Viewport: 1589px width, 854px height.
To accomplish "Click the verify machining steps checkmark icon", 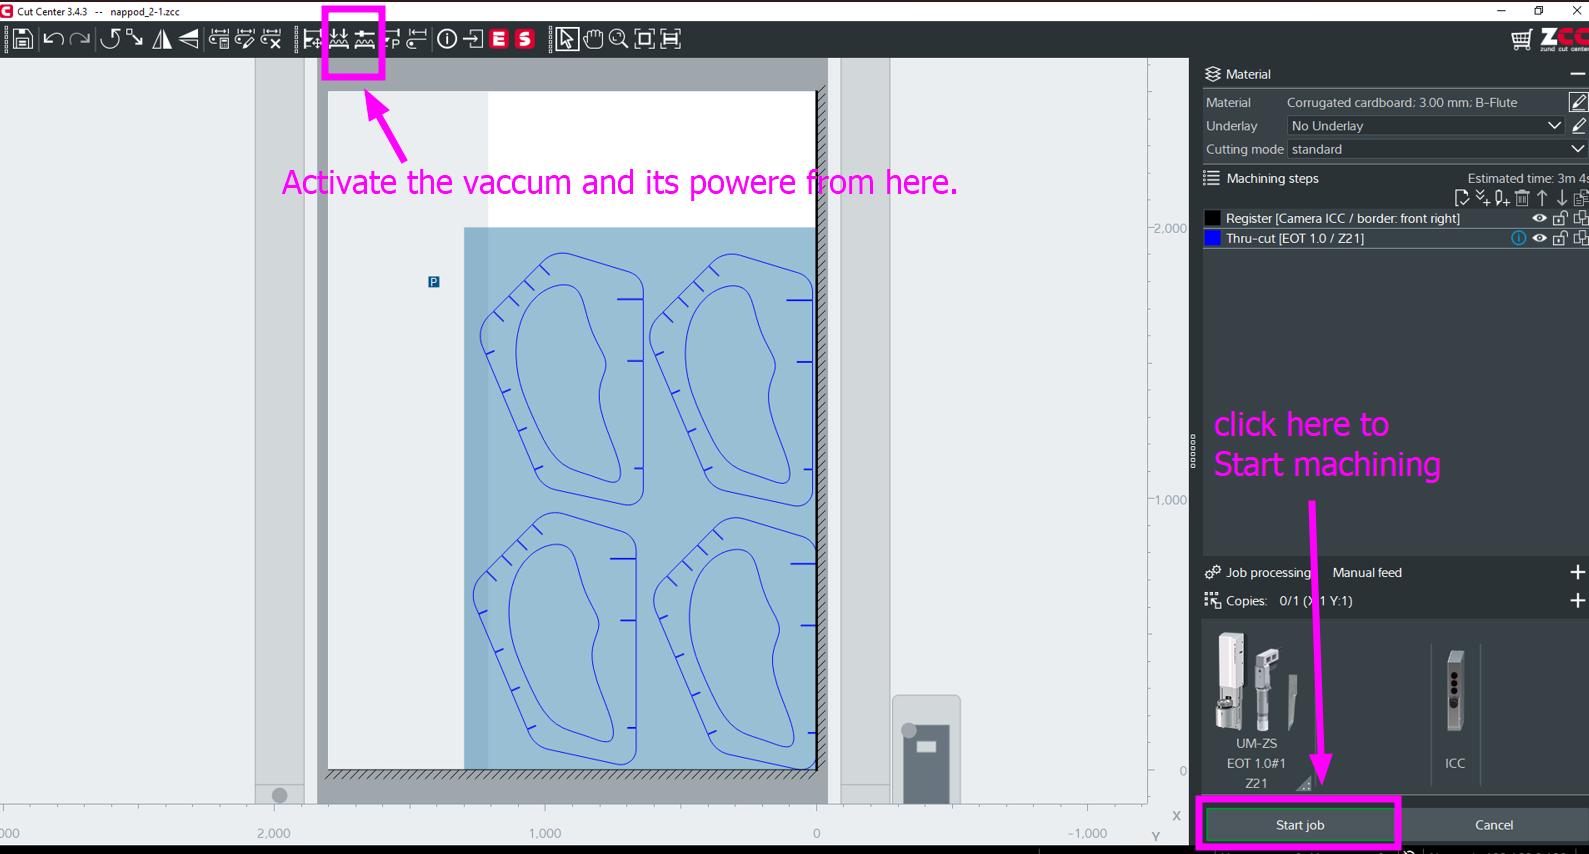I will tap(1462, 198).
